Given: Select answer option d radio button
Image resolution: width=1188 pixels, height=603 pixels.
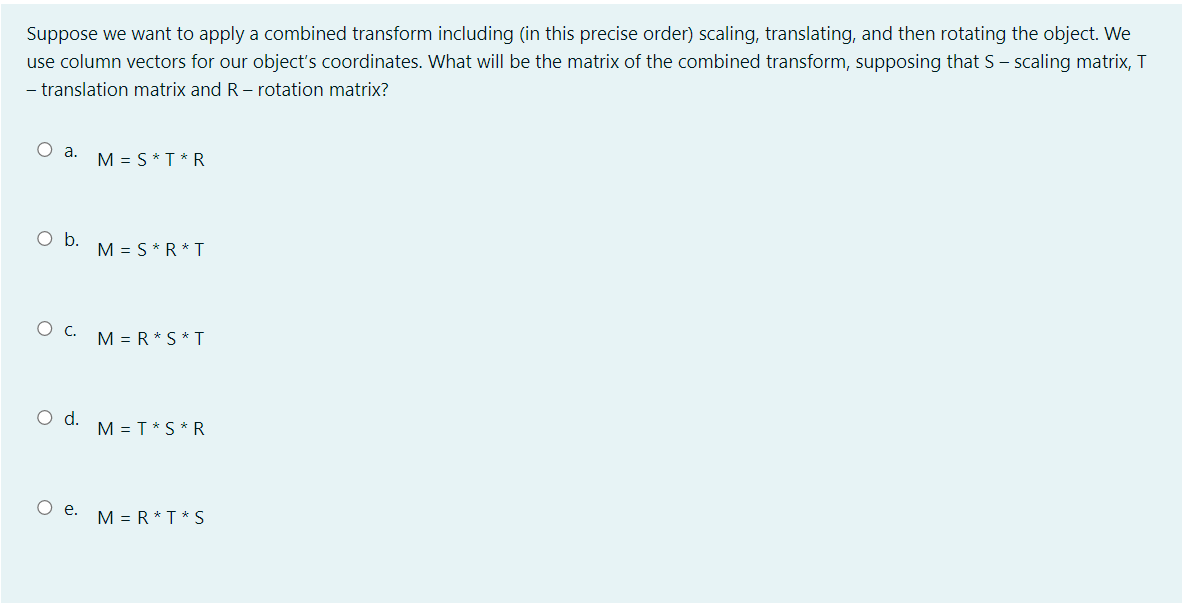Looking at the screenshot, I should [45, 416].
